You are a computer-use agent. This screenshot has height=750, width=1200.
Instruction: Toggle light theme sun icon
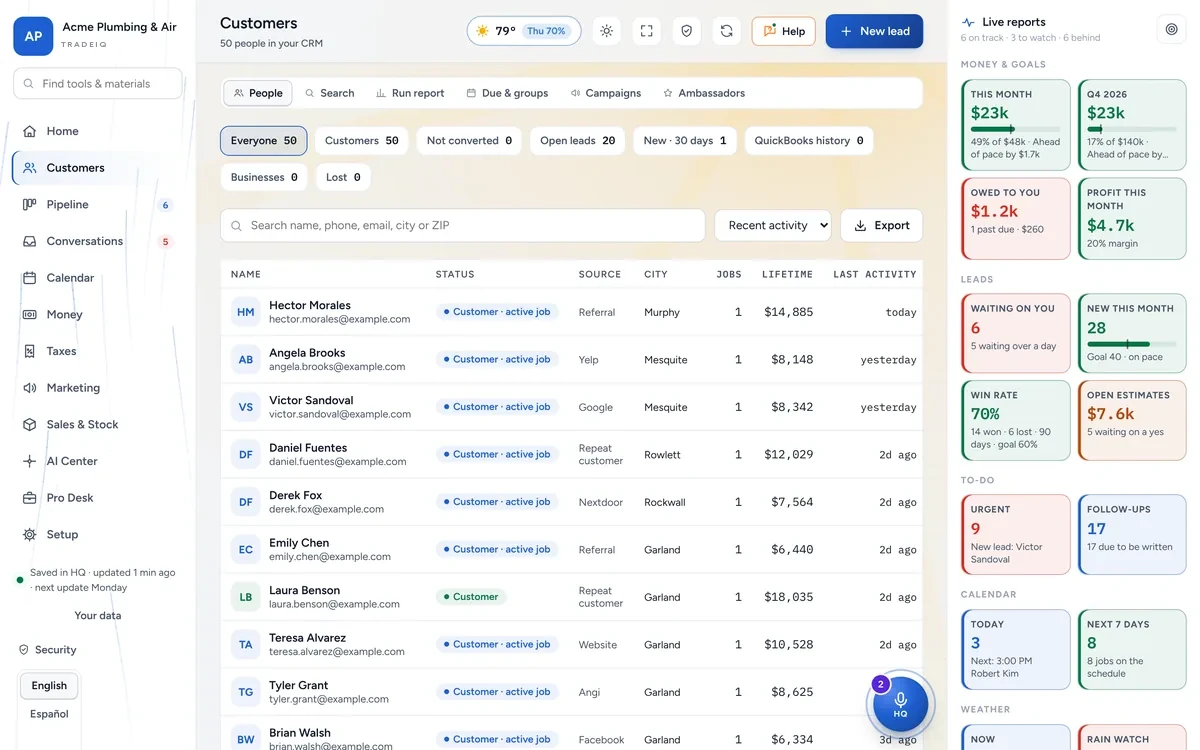tap(606, 31)
